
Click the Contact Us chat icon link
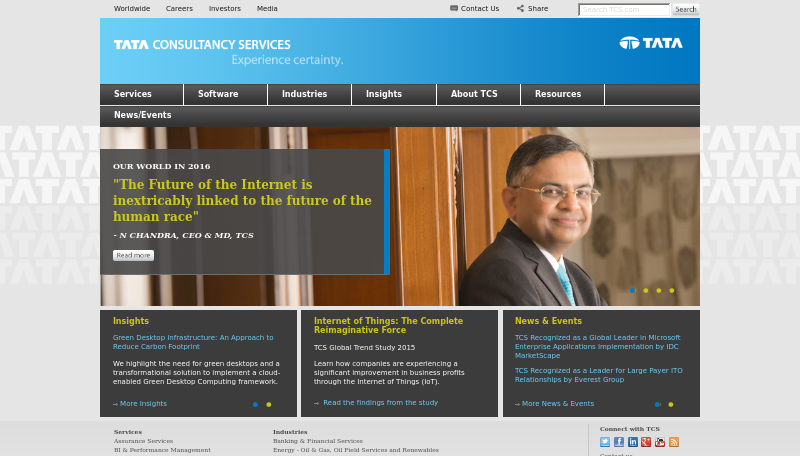pos(474,9)
